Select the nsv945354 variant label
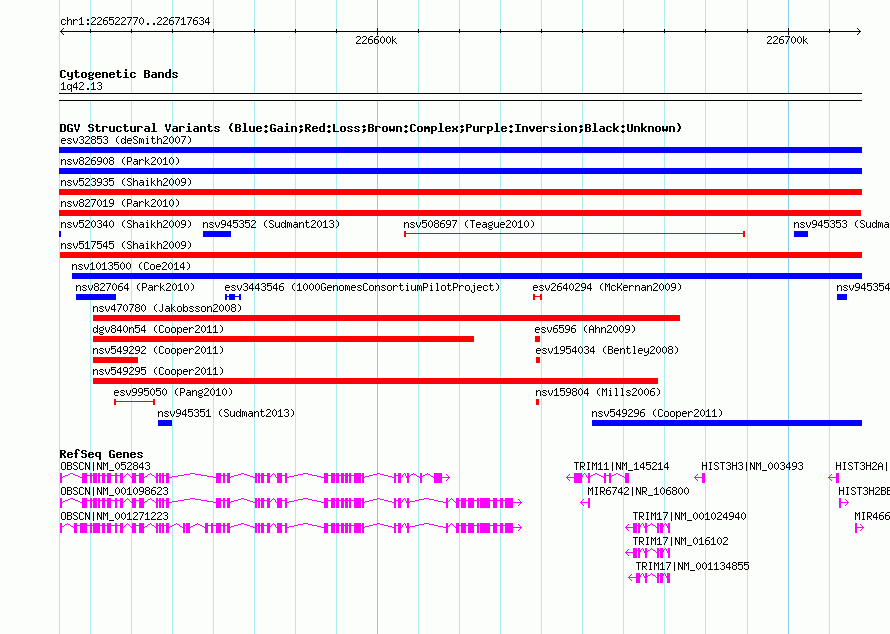This screenshot has height=634, width=890. (863, 287)
